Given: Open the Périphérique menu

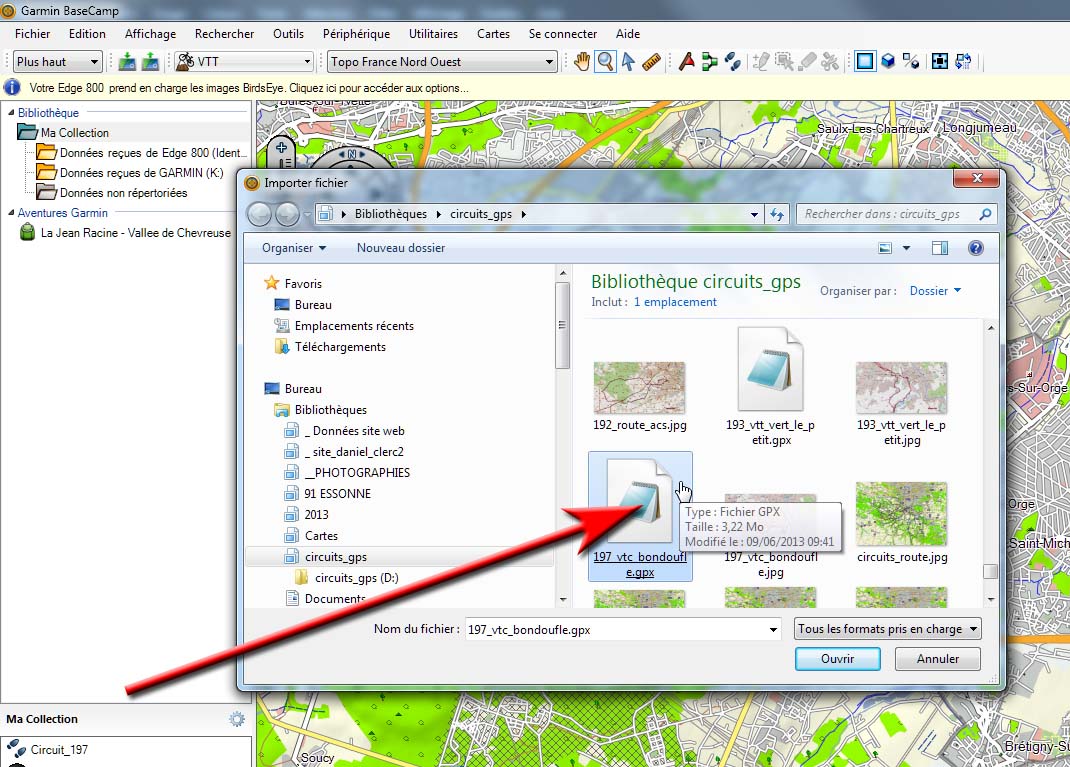Looking at the screenshot, I should click(356, 33).
